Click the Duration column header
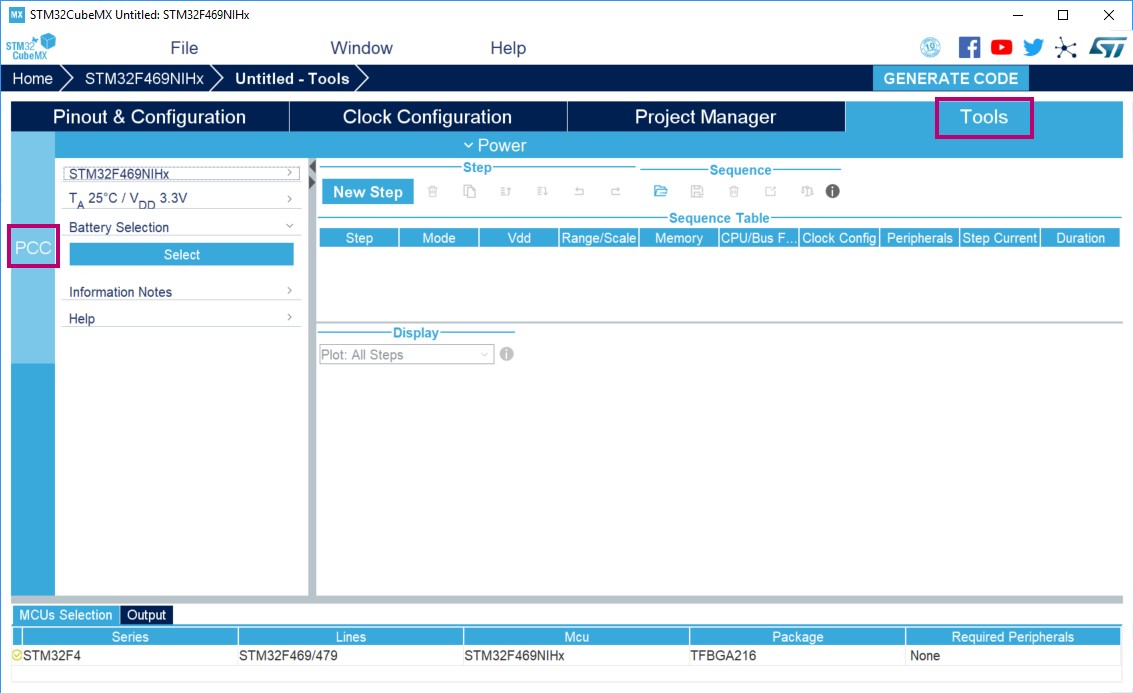The image size is (1133, 693). tap(1080, 238)
